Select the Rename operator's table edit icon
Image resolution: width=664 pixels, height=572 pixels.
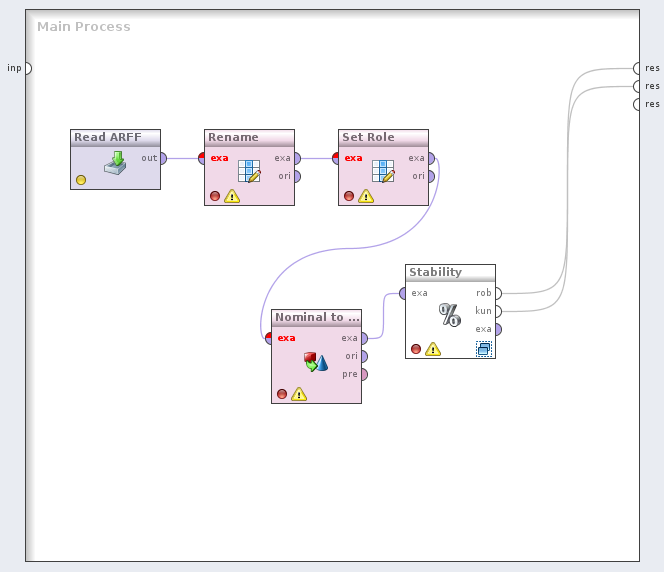pos(249,170)
